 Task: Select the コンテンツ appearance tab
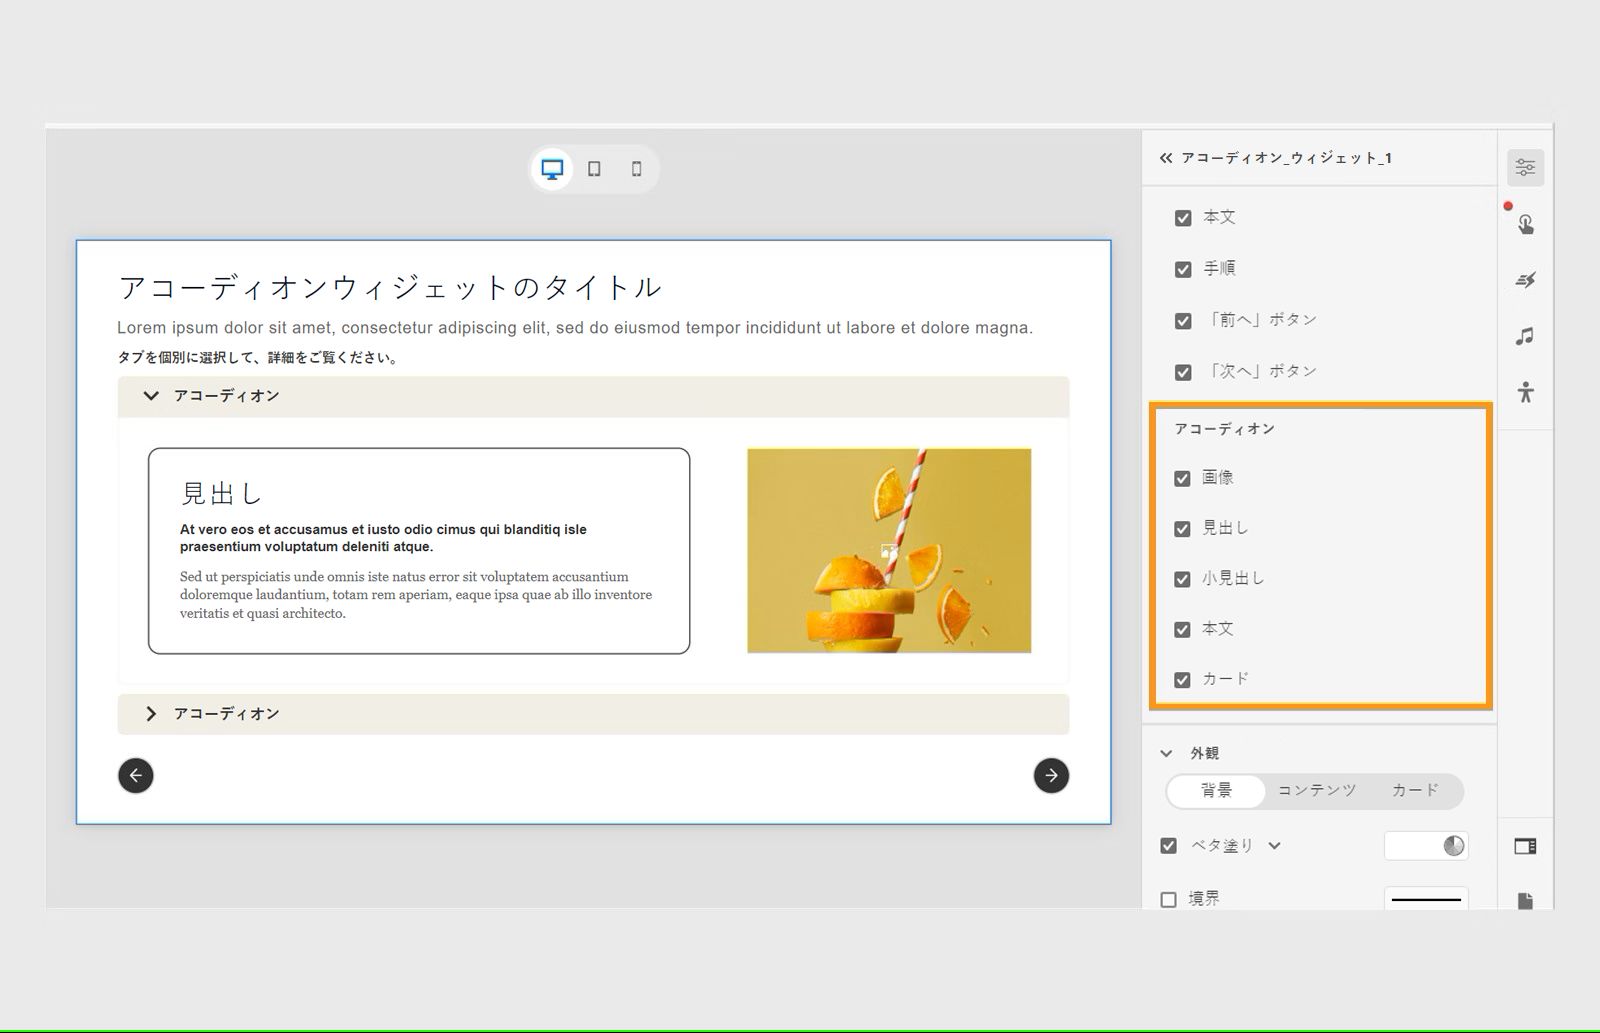tap(1317, 791)
